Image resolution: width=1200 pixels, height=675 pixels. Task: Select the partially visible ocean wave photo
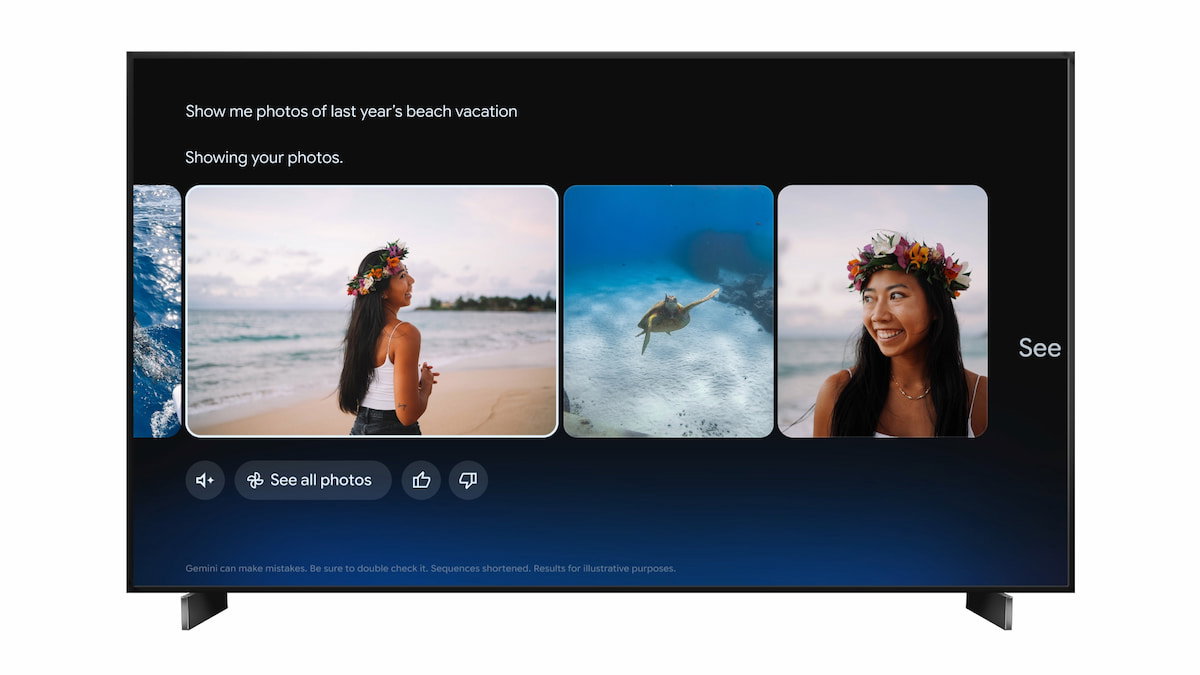155,310
